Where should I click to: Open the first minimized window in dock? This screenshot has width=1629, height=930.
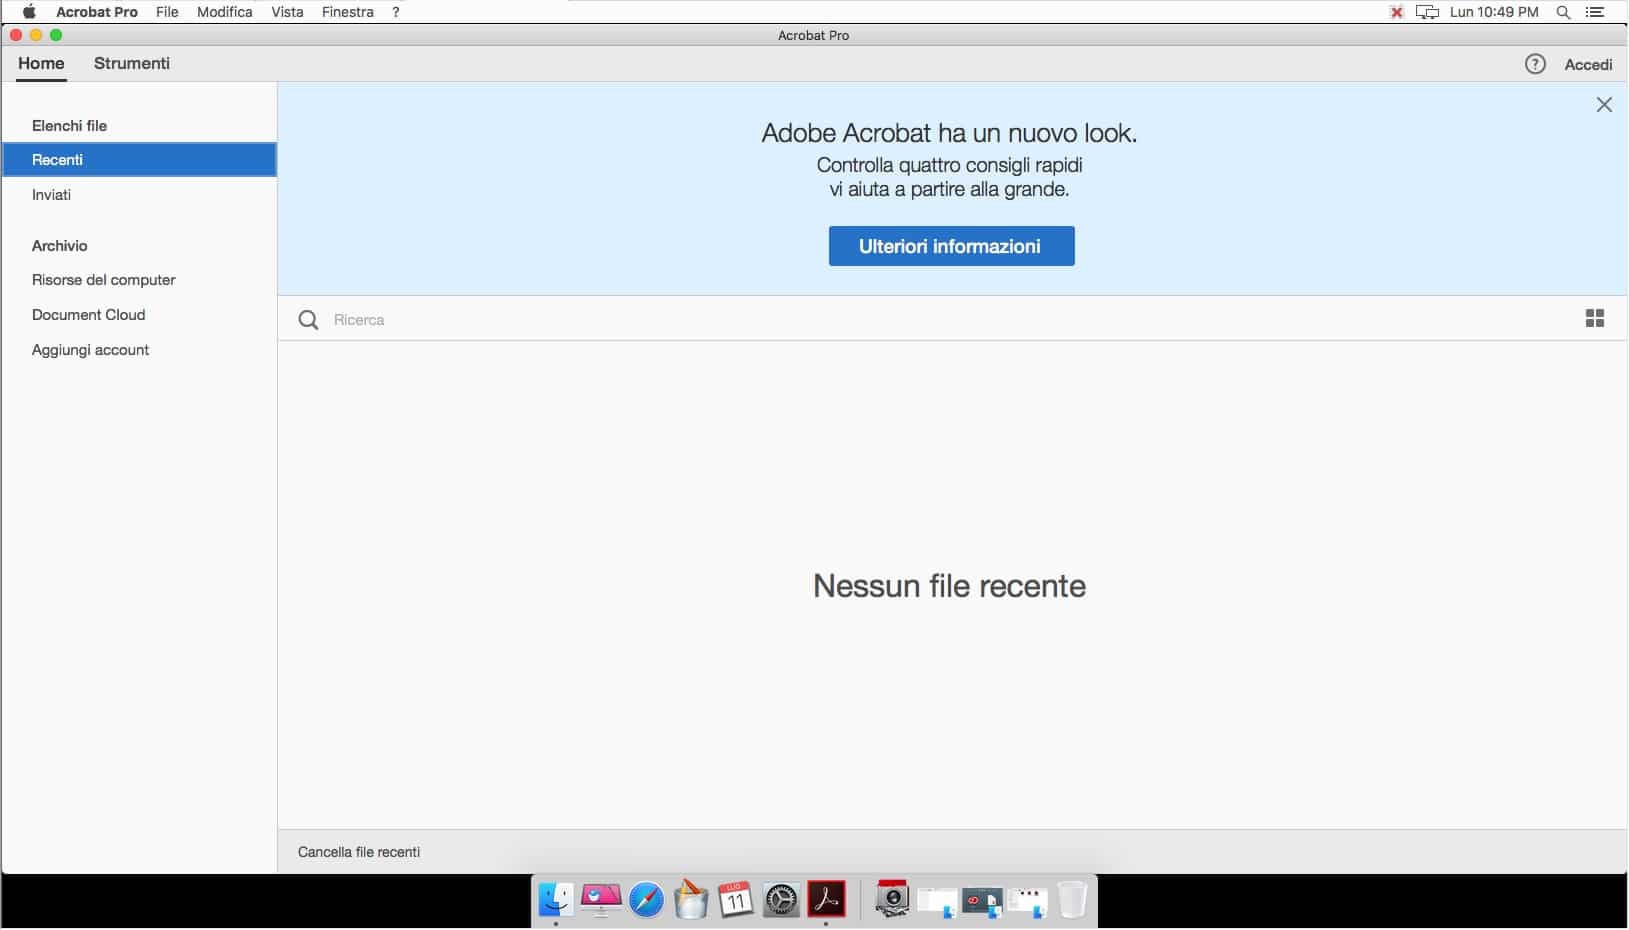tap(936, 902)
